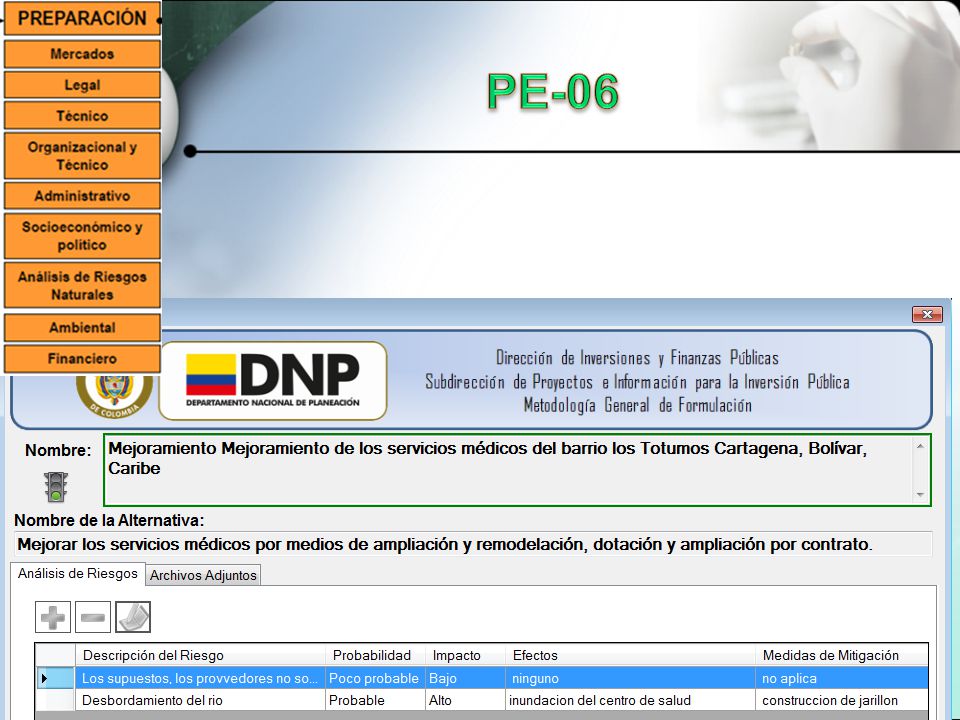Sort by Descripción del Riesgo column header
960x720 pixels.
[x=200, y=655]
